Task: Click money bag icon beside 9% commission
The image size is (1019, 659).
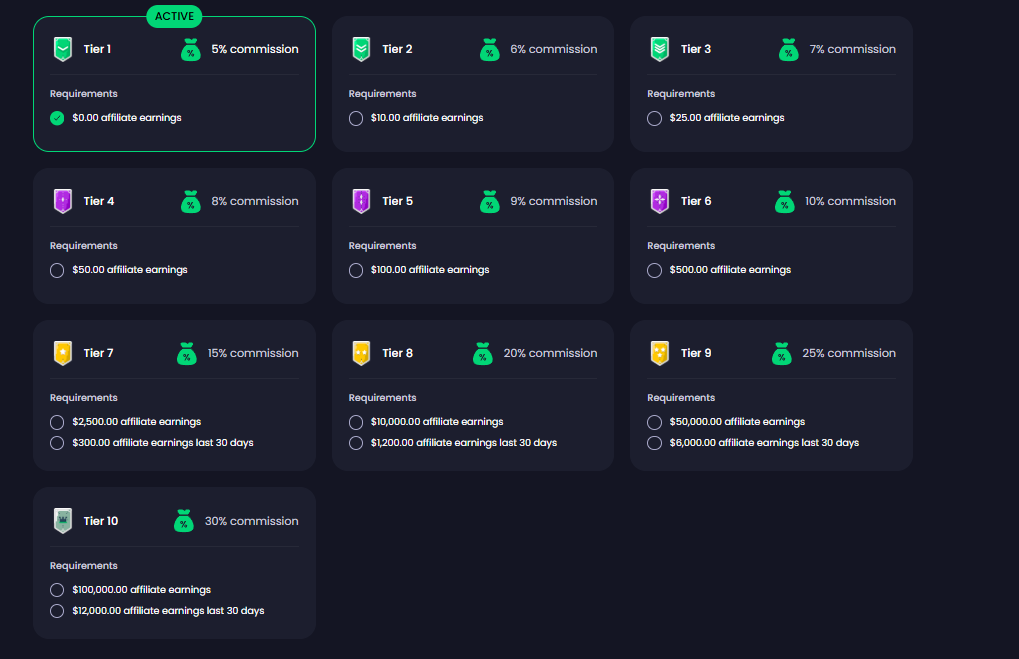Action: [x=489, y=201]
